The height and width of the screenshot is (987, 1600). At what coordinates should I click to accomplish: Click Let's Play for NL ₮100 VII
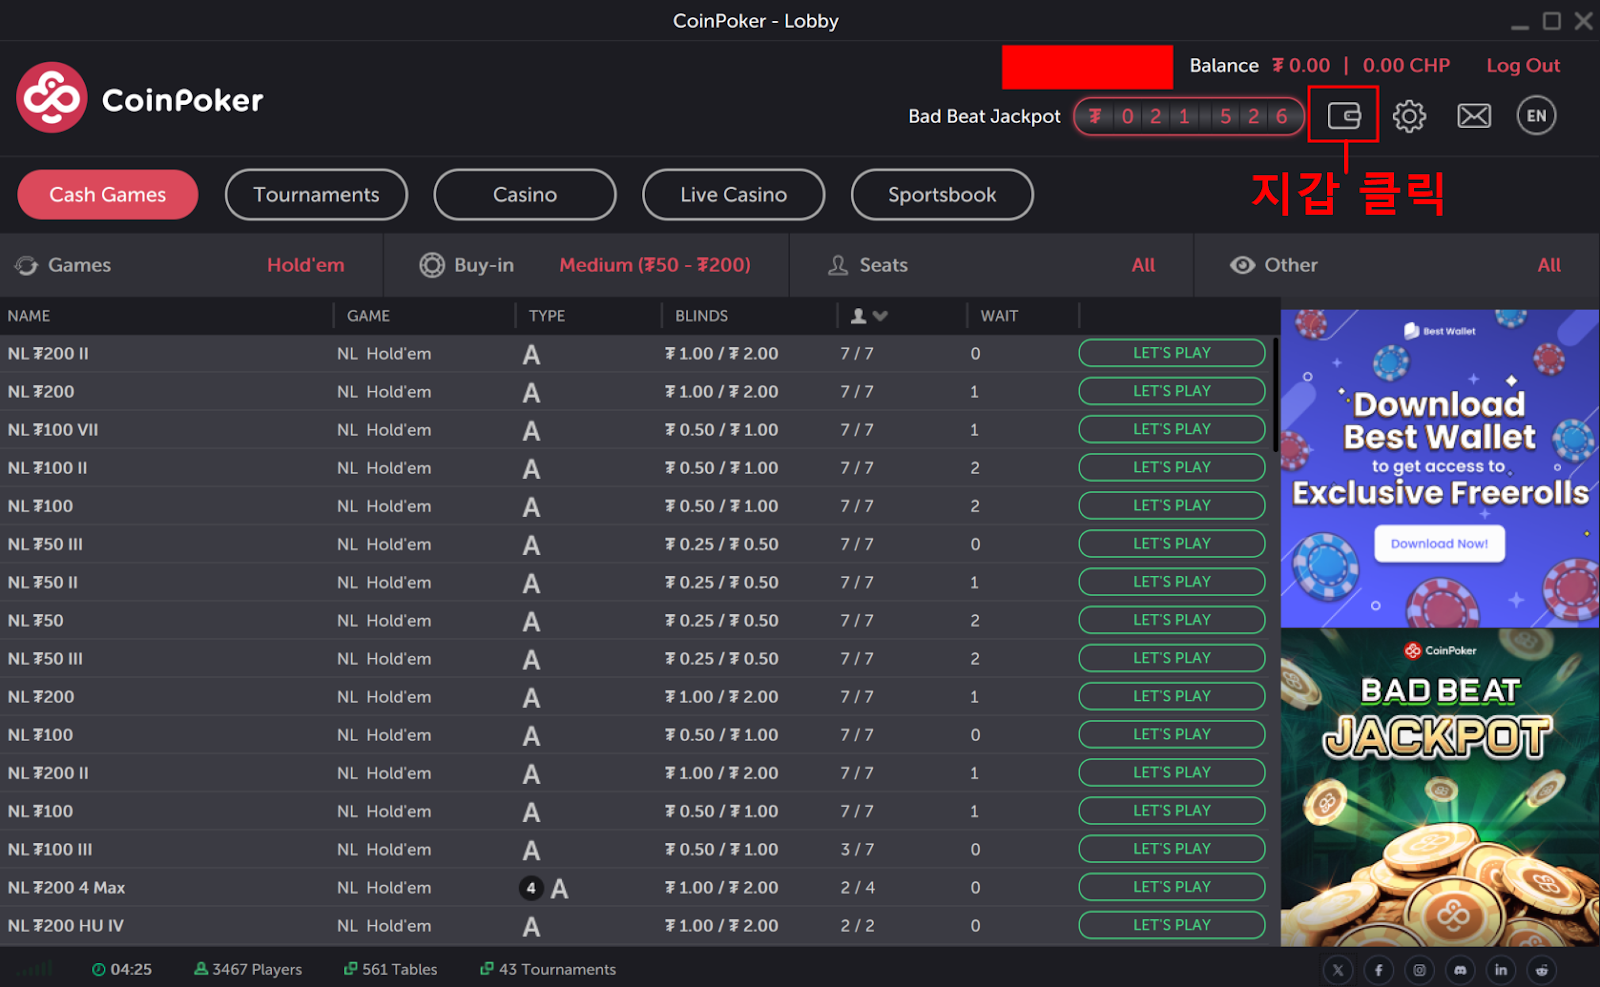click(x=1172, y=429)
